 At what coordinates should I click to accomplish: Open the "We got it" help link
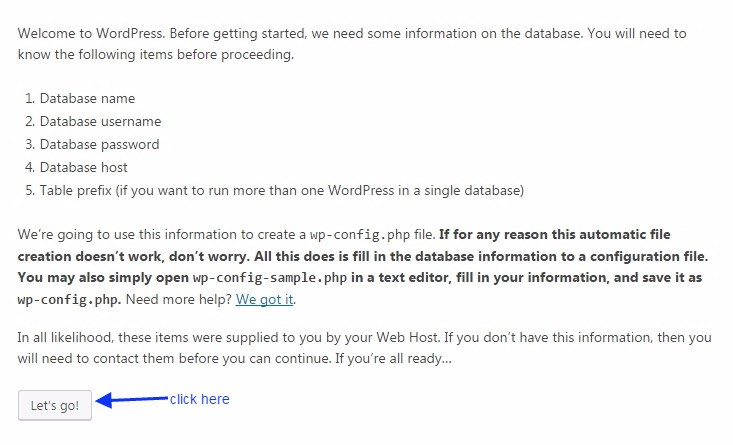(265, 299)
